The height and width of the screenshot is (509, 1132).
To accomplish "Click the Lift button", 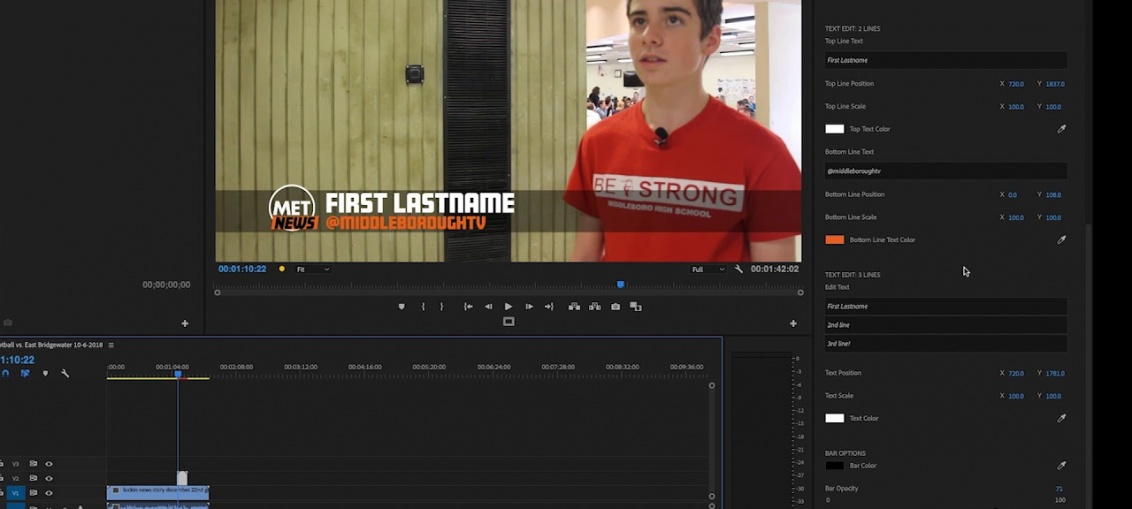I will (x=574, y=307).
